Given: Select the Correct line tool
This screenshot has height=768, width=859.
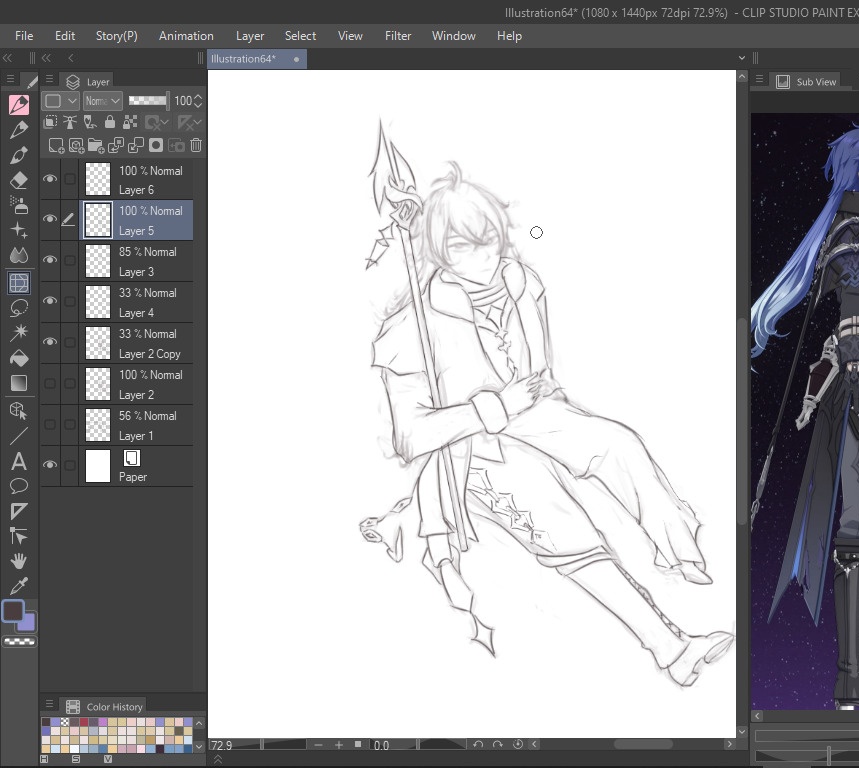Looking at the screenshot, I should tap(19, 536).
